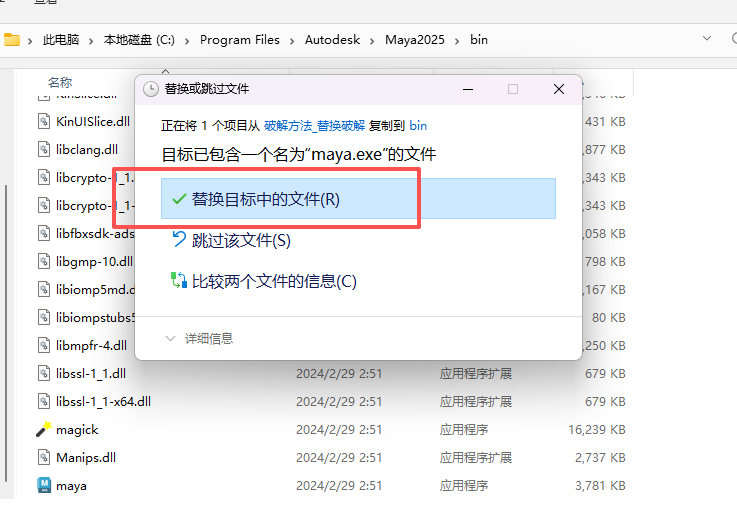737x512 pixels.
Task: Select 替换目标中的文件(R) option
Action: point(266,199)
